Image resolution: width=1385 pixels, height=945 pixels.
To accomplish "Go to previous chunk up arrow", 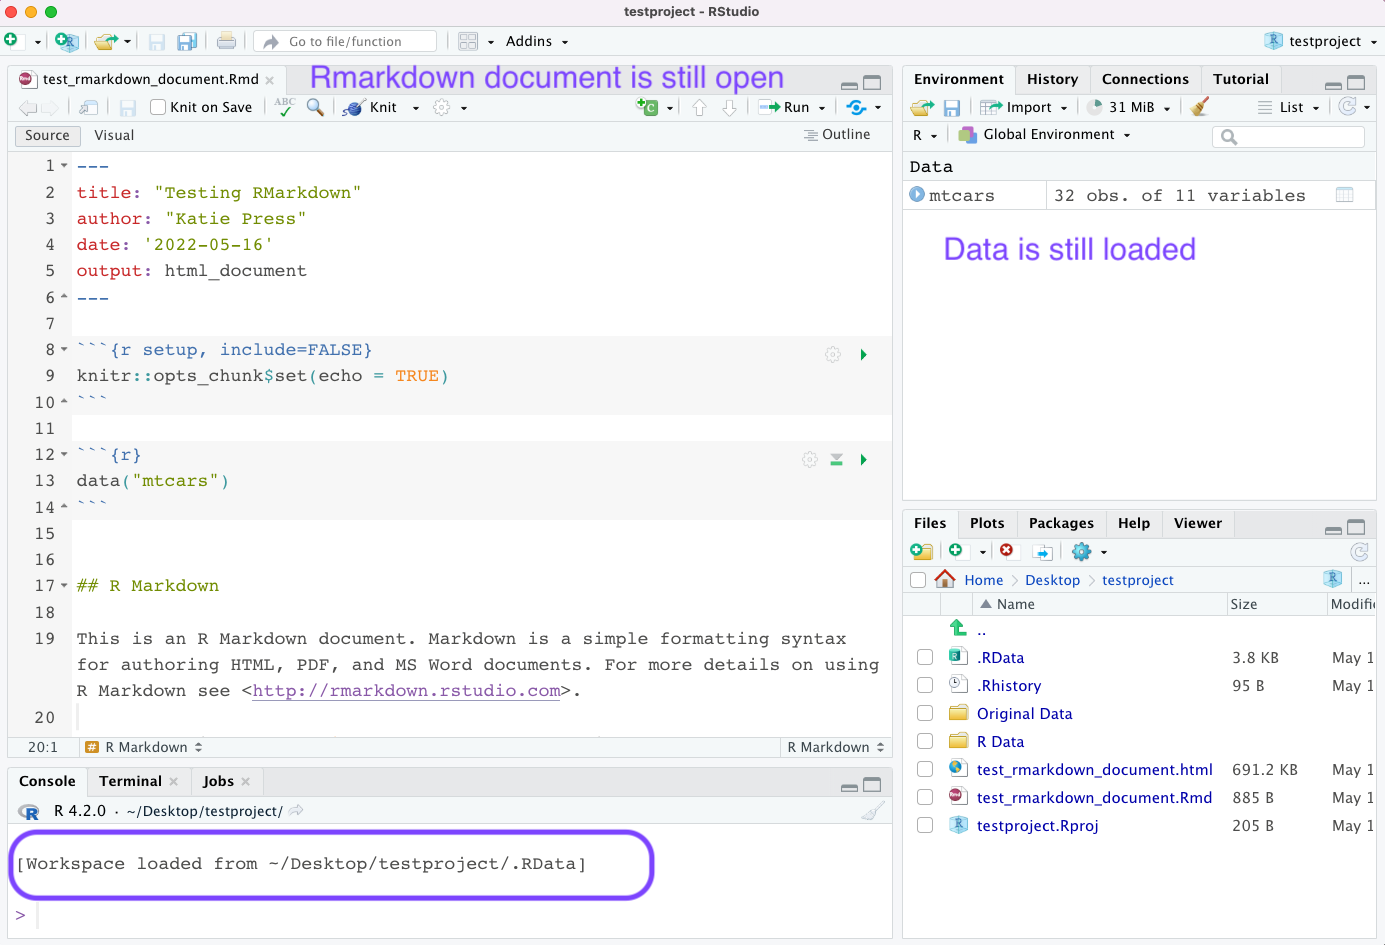I will click(700, 107).
